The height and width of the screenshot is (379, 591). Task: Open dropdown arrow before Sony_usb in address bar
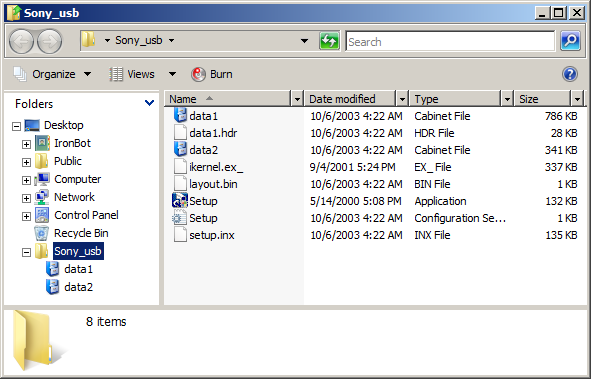[x=107, y=40]
